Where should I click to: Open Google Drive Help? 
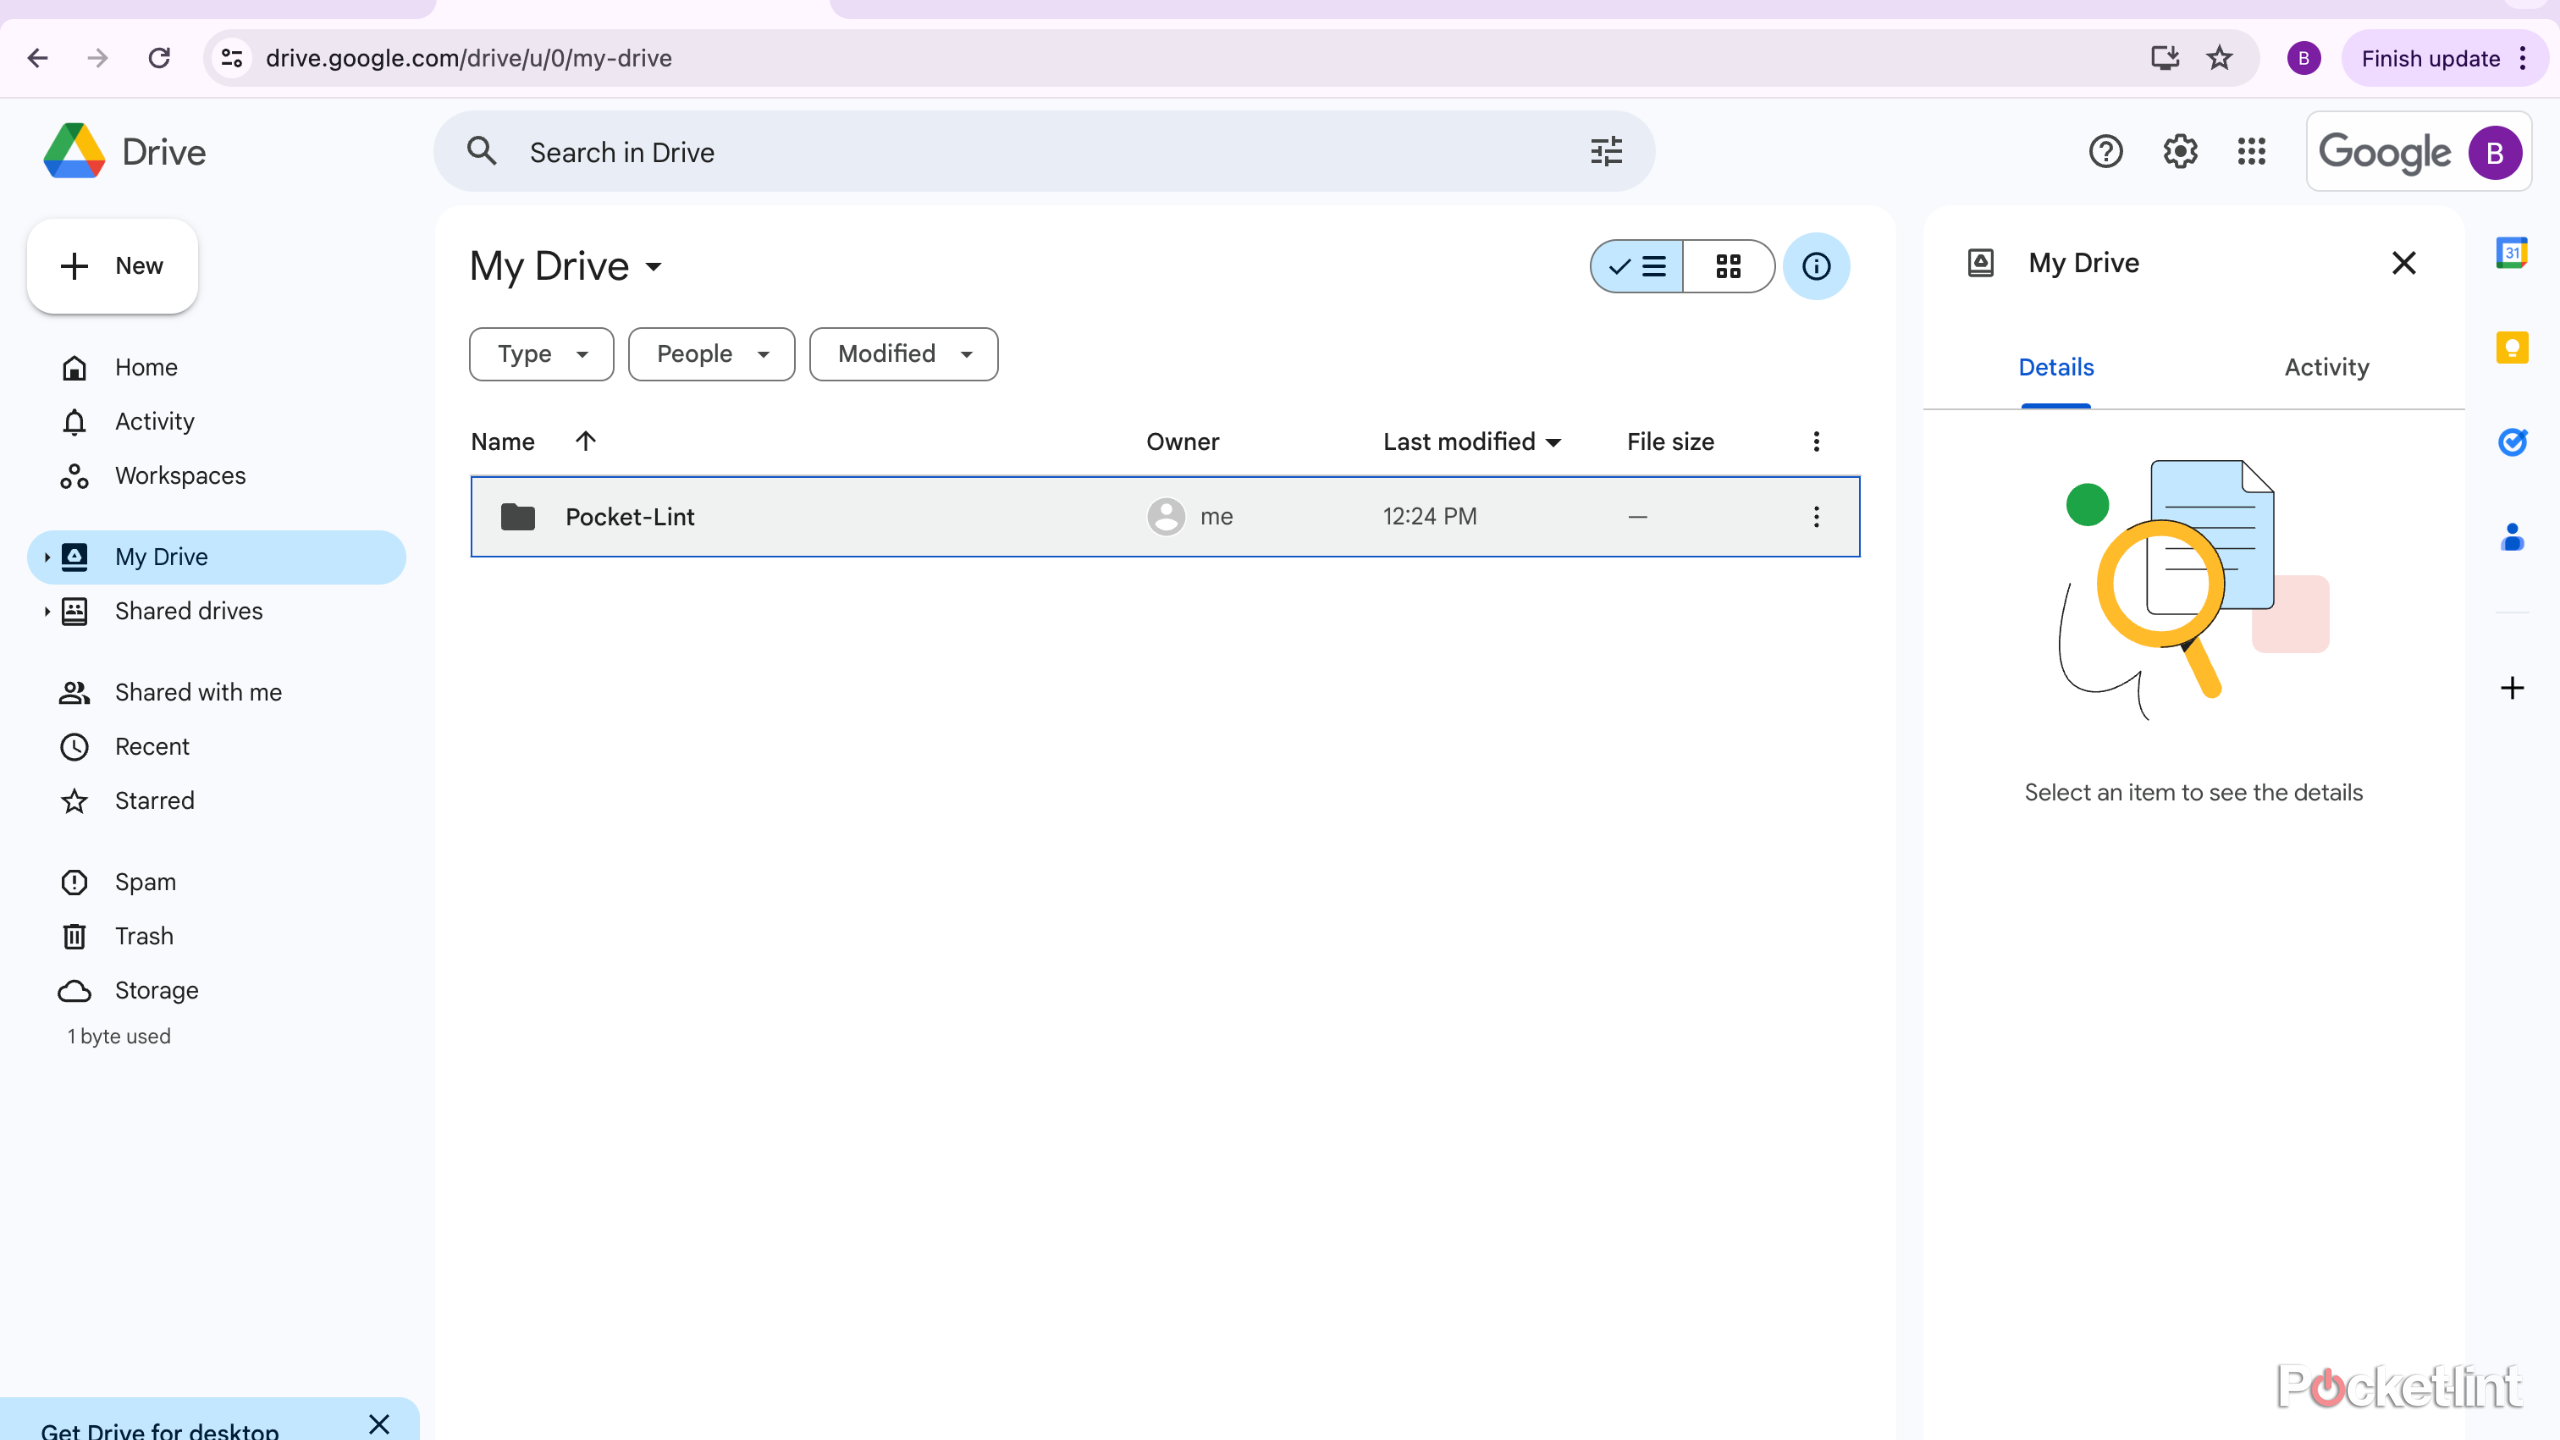[2106, 151]
